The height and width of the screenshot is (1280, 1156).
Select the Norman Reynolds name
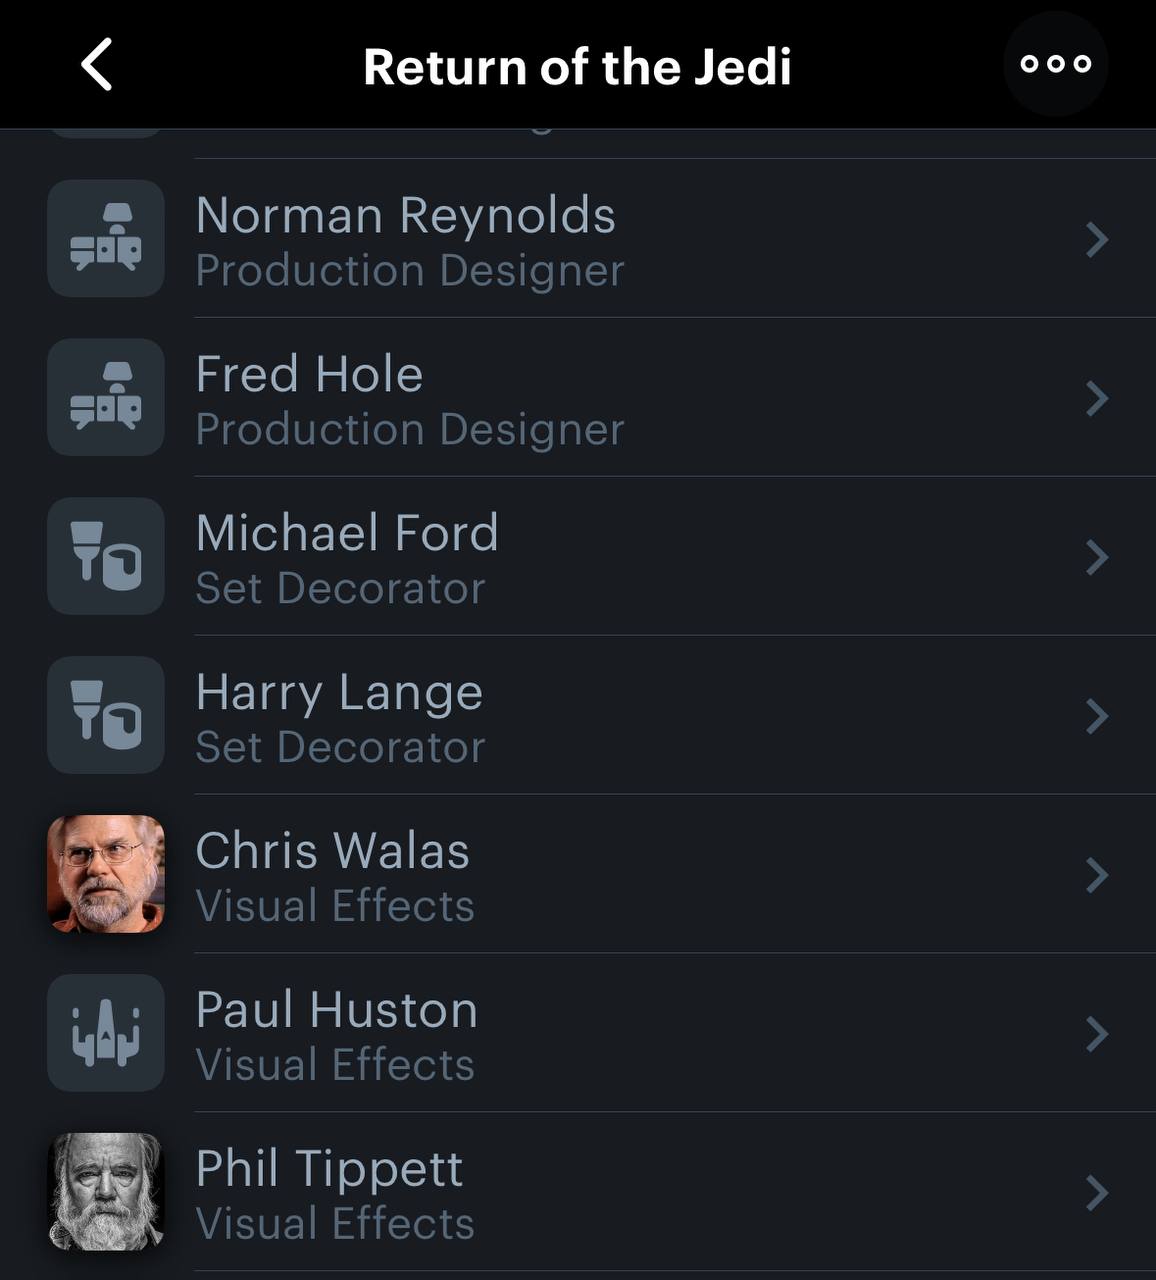click(x=405, y=216)
